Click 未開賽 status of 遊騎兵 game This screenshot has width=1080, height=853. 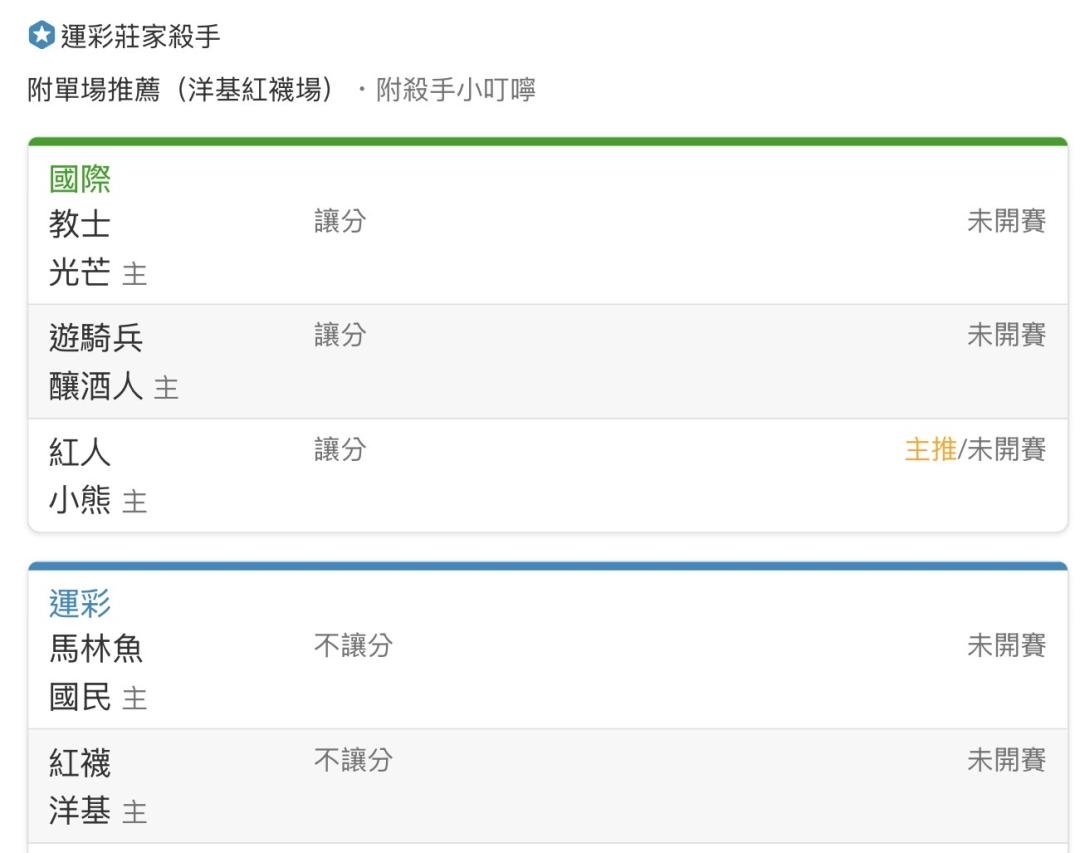pos(1006,335)
